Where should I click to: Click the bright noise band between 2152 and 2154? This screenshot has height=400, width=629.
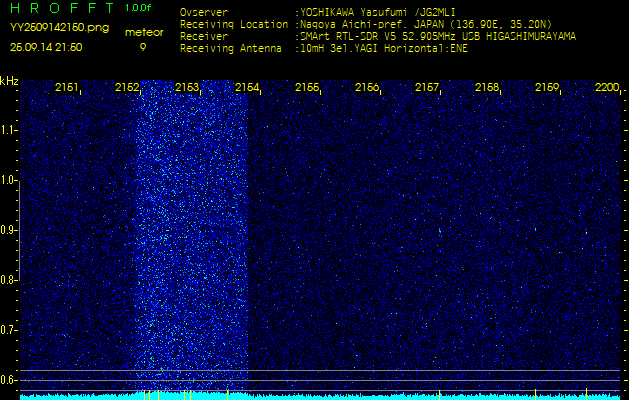pos(193,235)
